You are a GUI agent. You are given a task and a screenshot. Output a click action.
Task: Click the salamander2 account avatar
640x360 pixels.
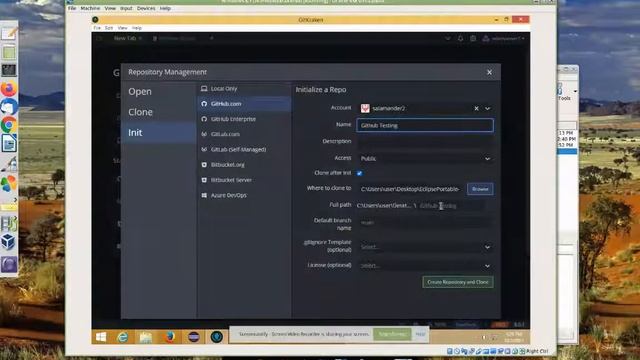[x=365, y=108]
